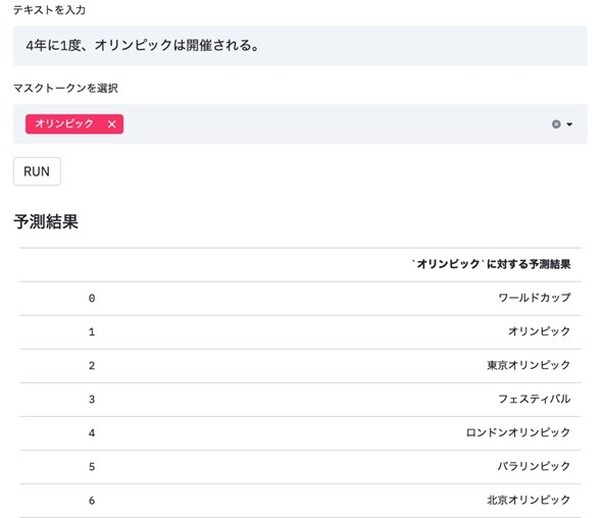Click the 予測結果 section heading

[45, 222]
